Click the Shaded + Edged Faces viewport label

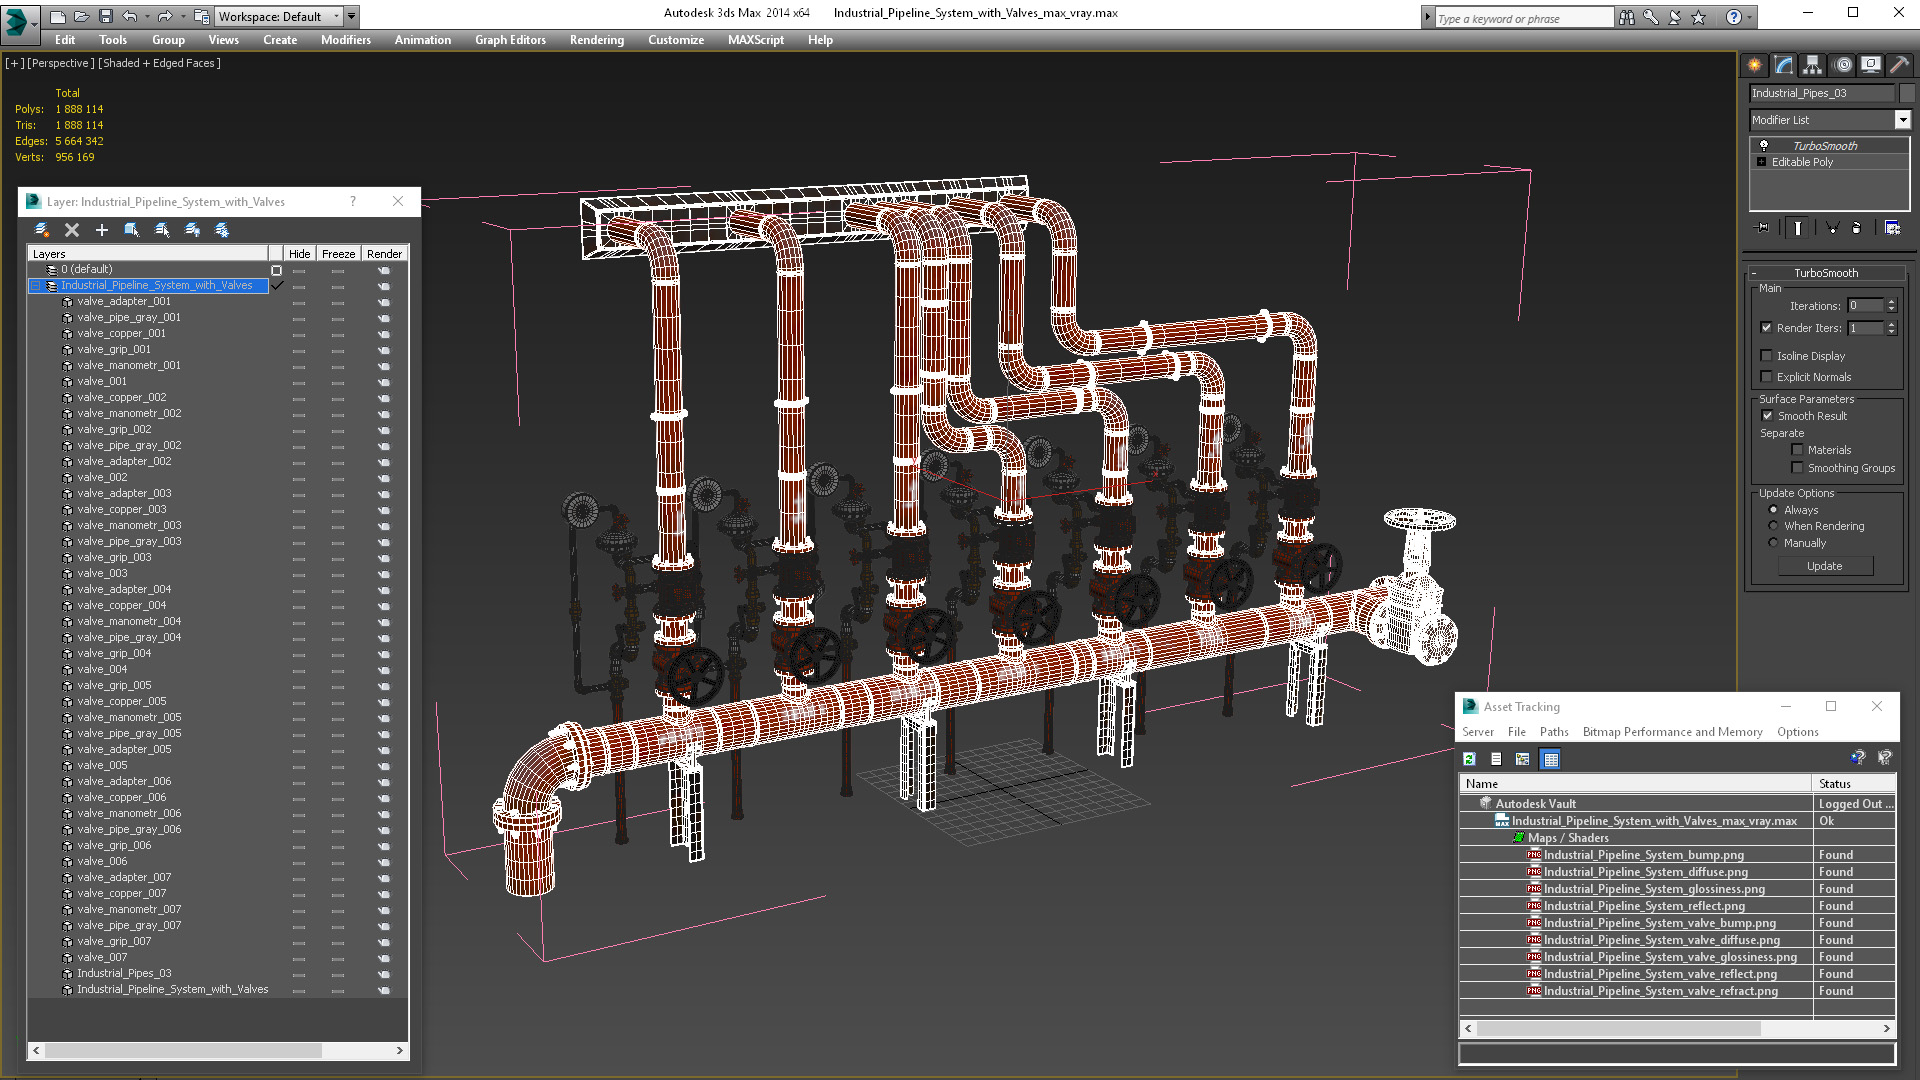[159, 63]
